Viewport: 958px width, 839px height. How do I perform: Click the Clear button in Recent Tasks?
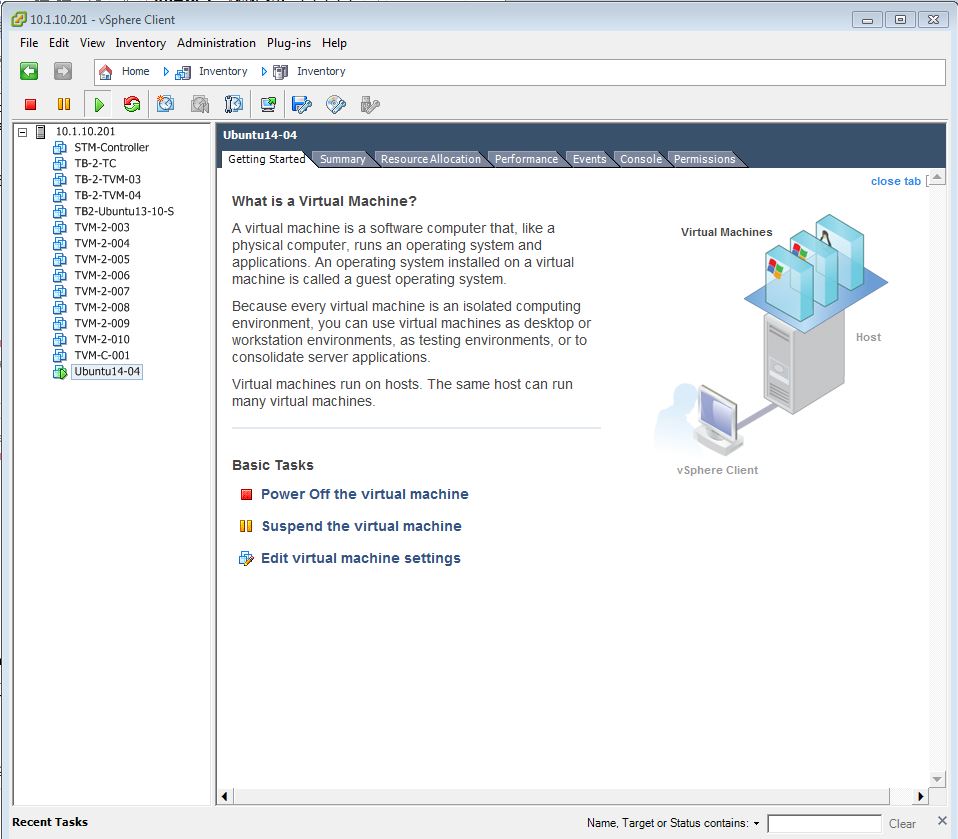click(902, 824)
